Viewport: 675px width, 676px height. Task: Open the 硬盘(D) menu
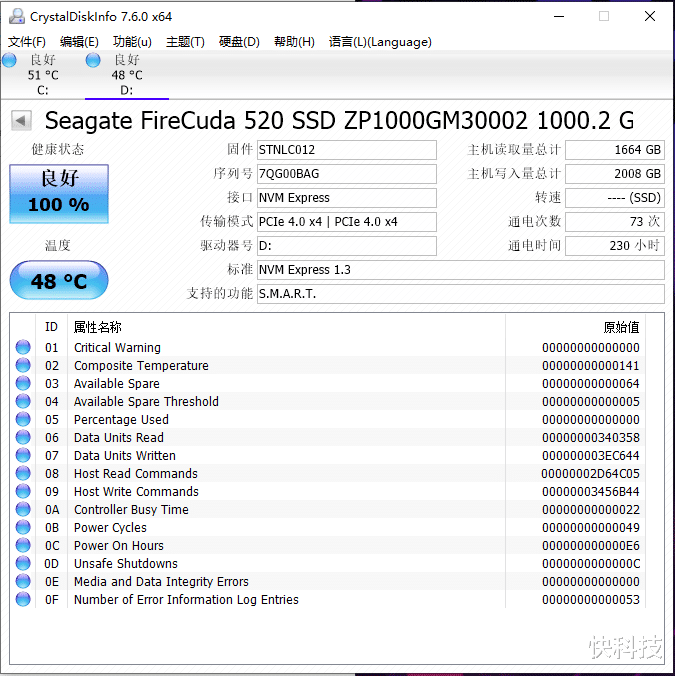239,42
